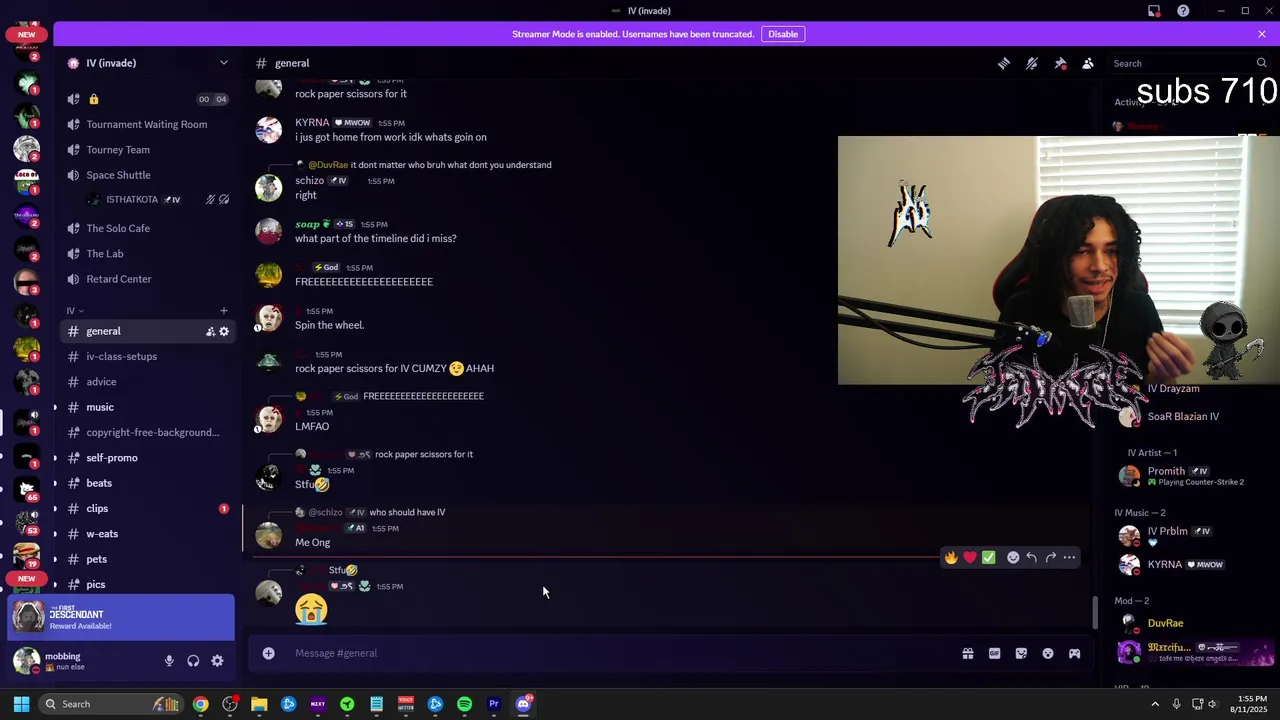This screenshot has width=1280, height=720.
Task: Open the Apps game controller icon
Action: point(1074,653)
